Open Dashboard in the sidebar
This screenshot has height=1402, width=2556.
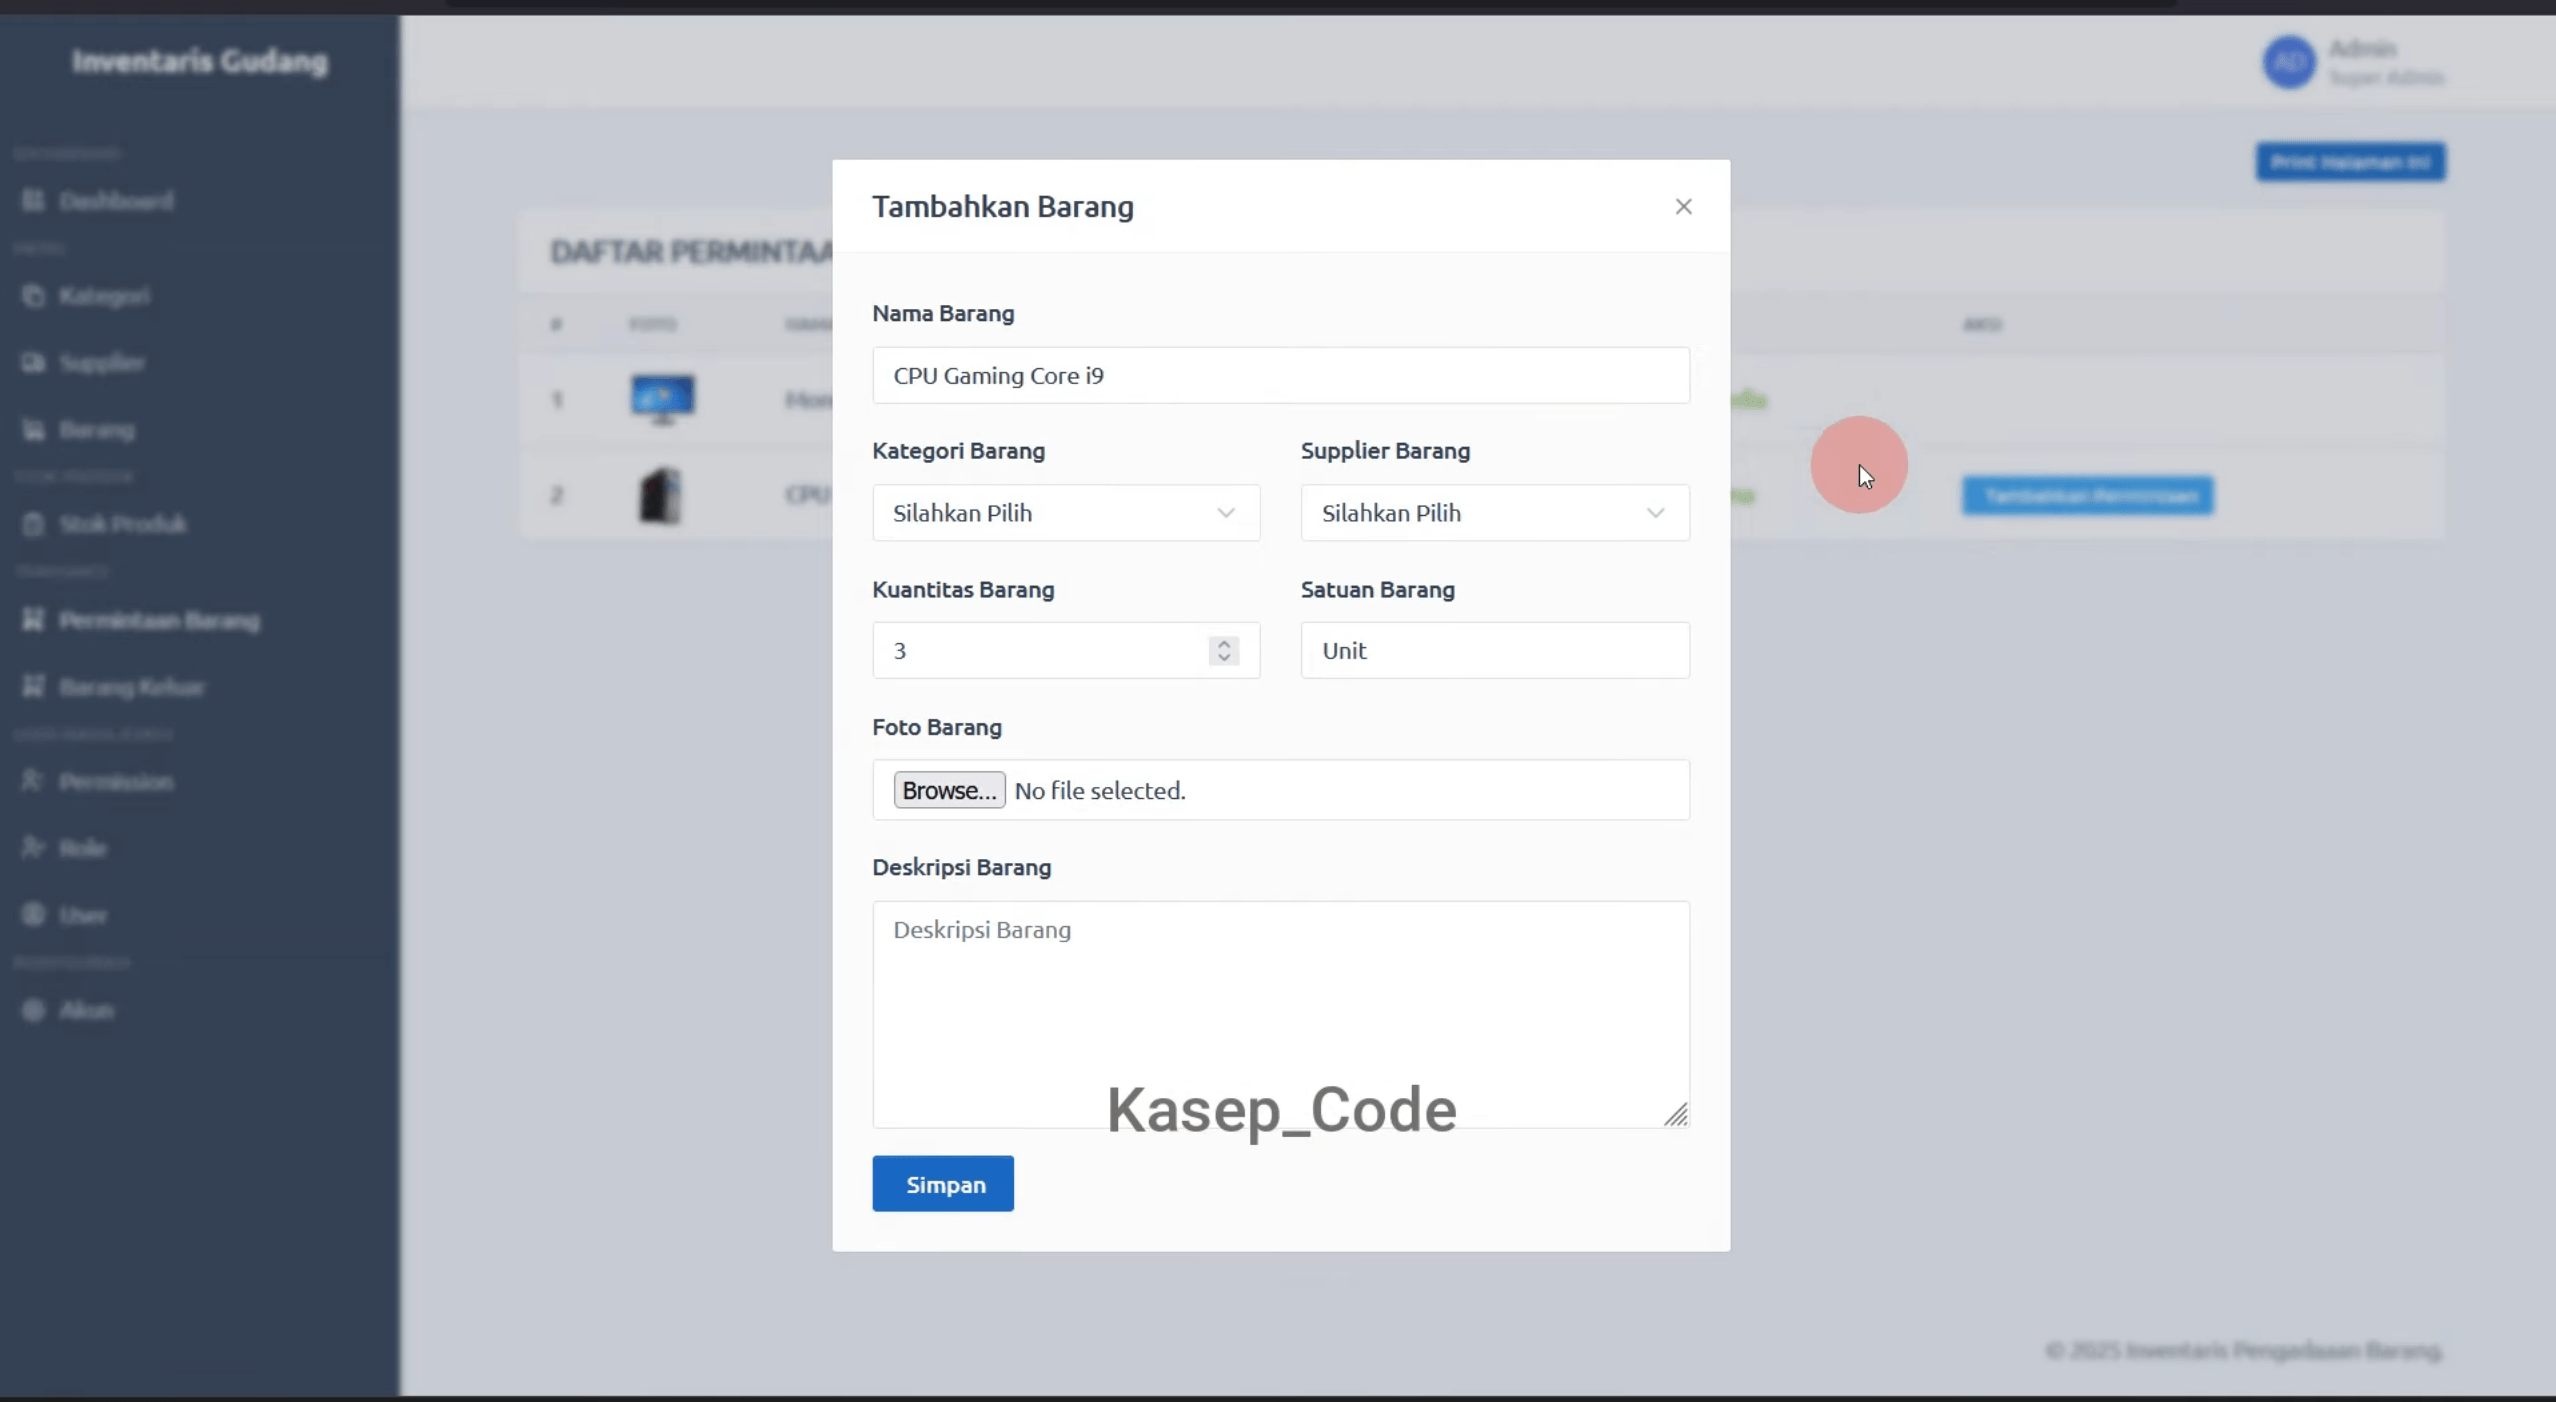(115, 201)
